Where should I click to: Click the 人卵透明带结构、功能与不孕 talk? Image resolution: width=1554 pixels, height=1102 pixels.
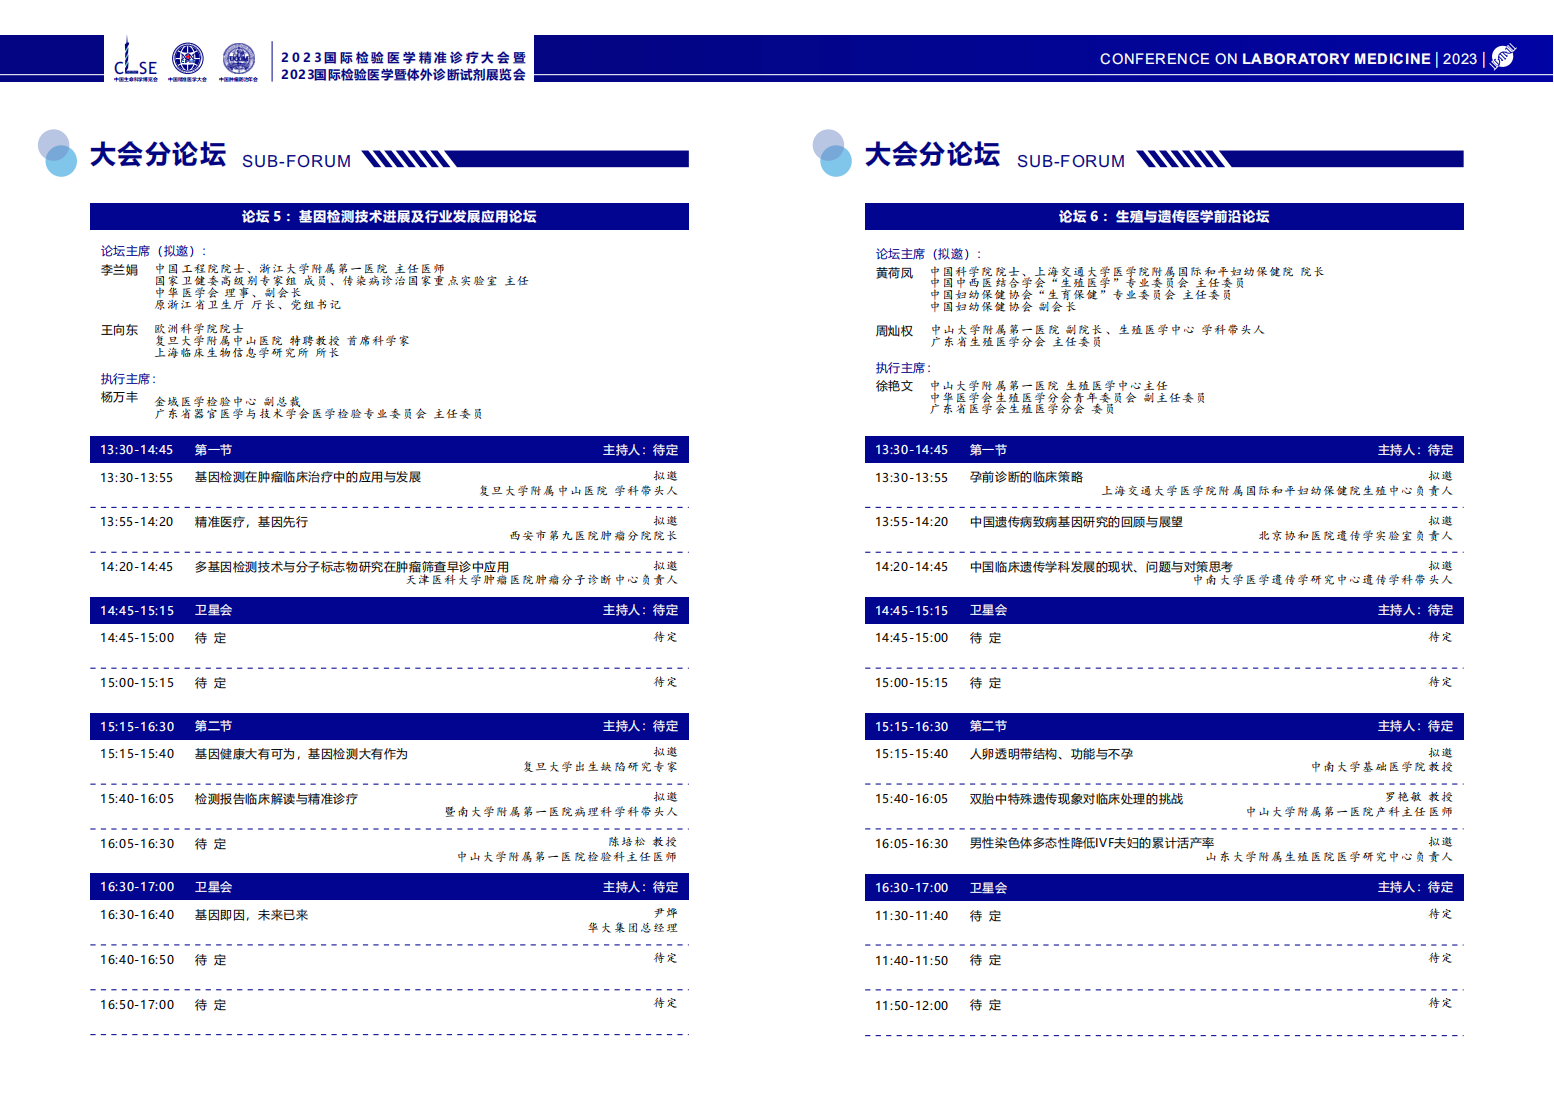coord(1051,754)
